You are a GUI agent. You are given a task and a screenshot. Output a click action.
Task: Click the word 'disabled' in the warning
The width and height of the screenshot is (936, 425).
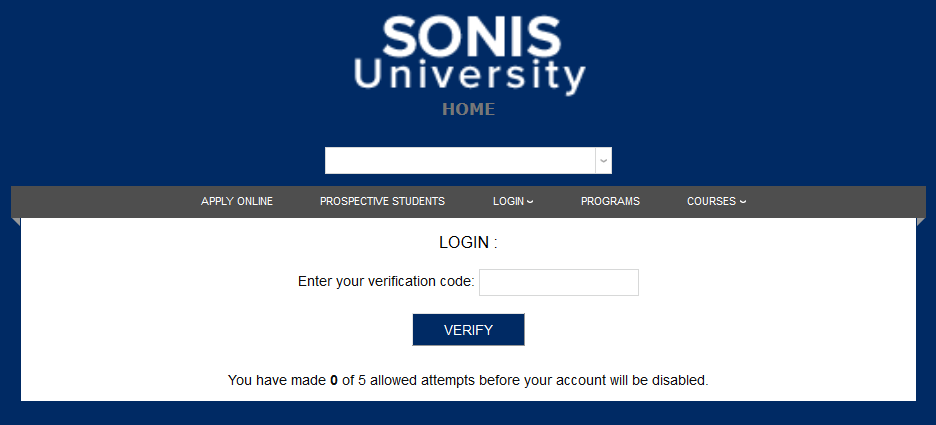click(678, 381)
